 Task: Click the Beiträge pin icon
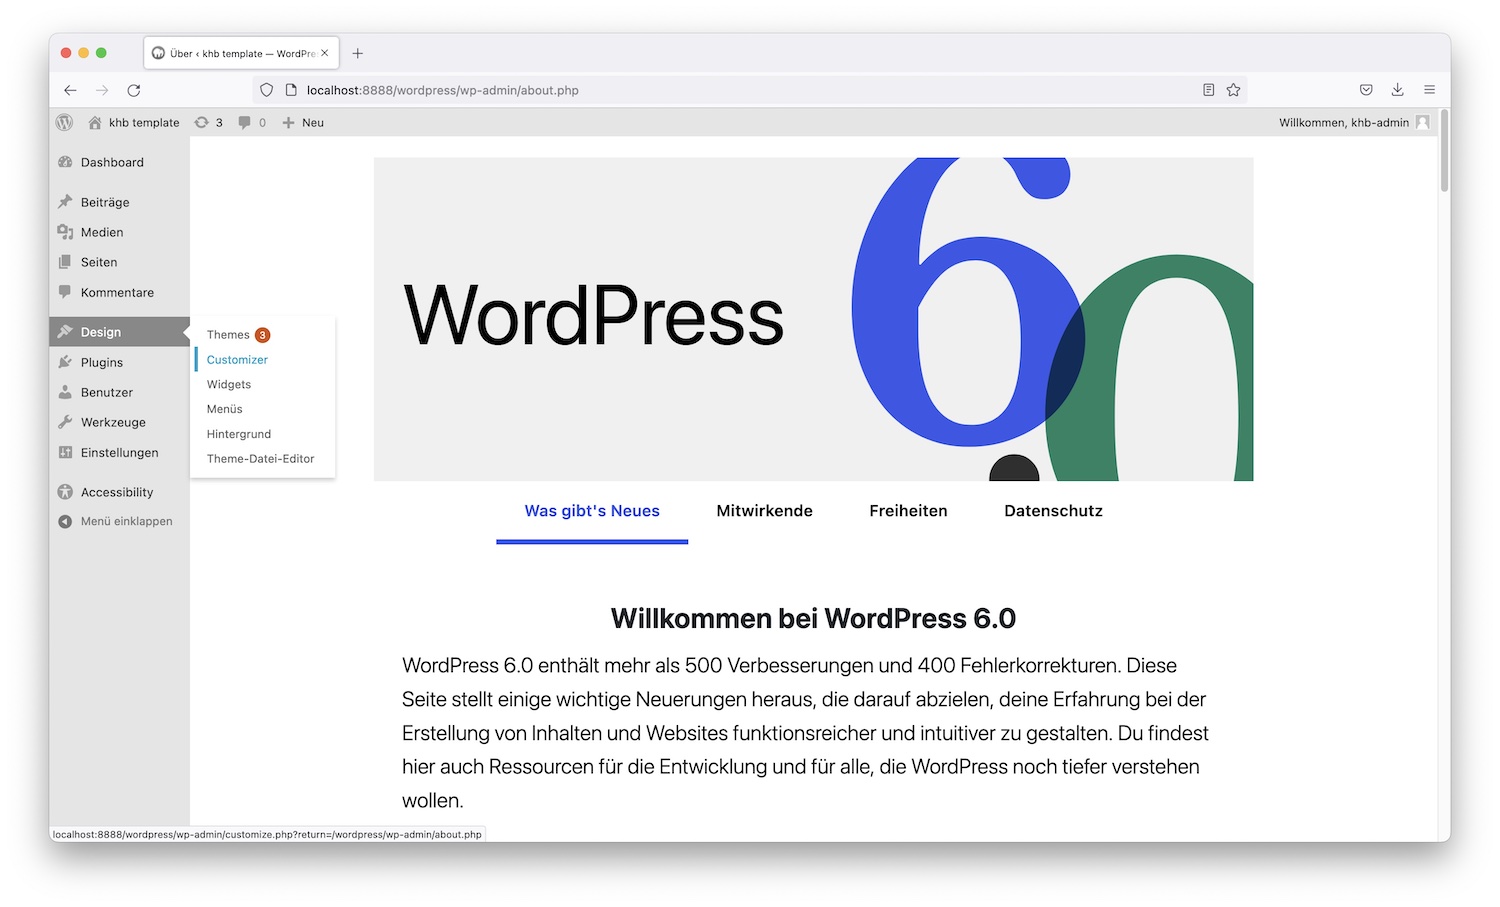(65, 202)
